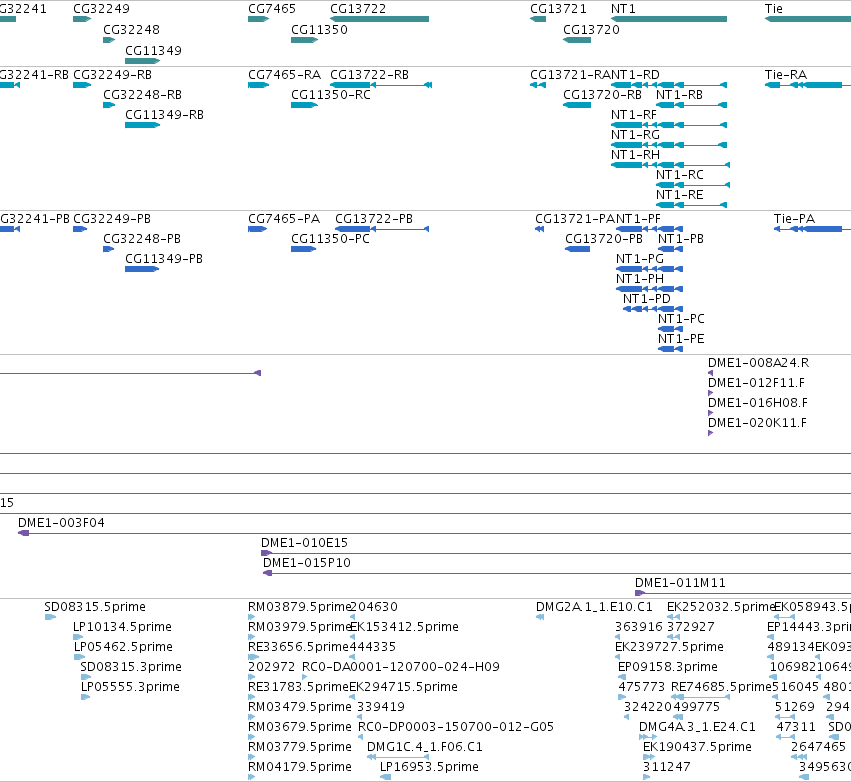Select BAC clone DME1-015P10
Viewport: 851px width, 782px height.
[x=307, y=563]
